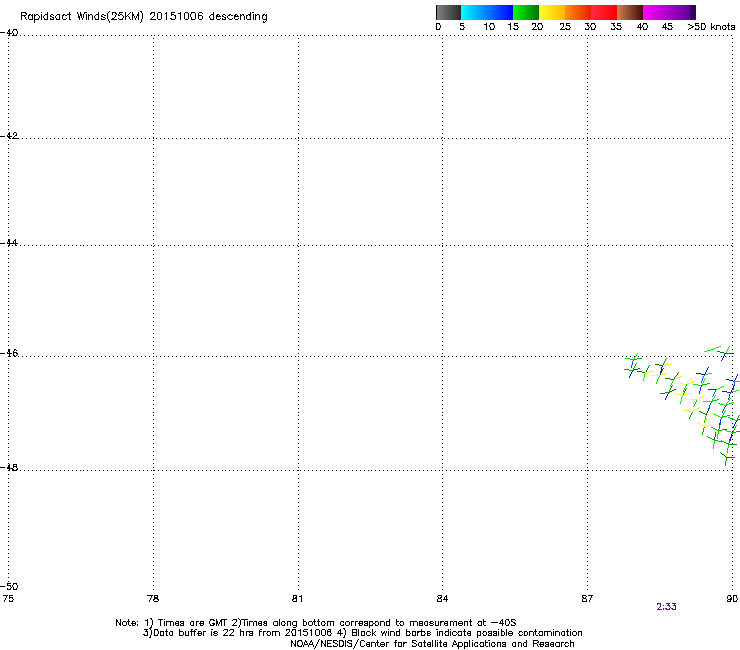Click the longitude label 84

(442, 599)
